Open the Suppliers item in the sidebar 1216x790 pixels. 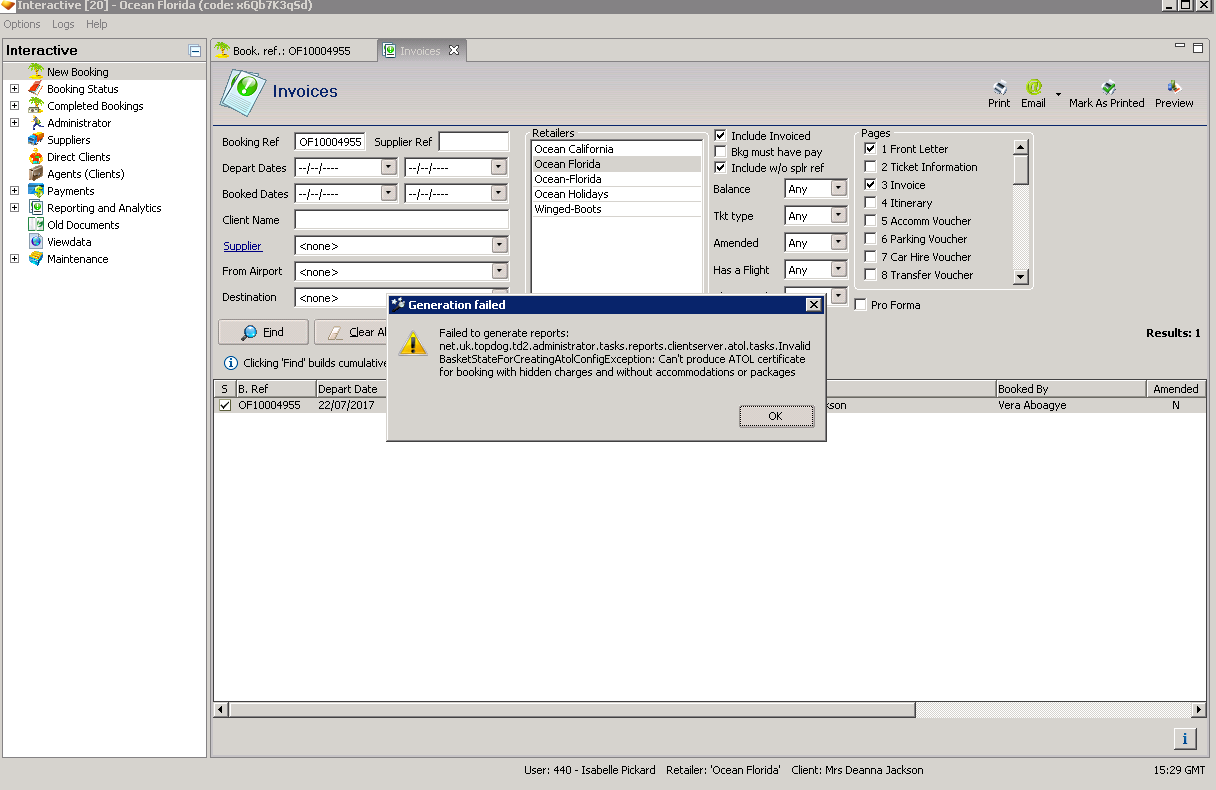(x=68, y=140)
